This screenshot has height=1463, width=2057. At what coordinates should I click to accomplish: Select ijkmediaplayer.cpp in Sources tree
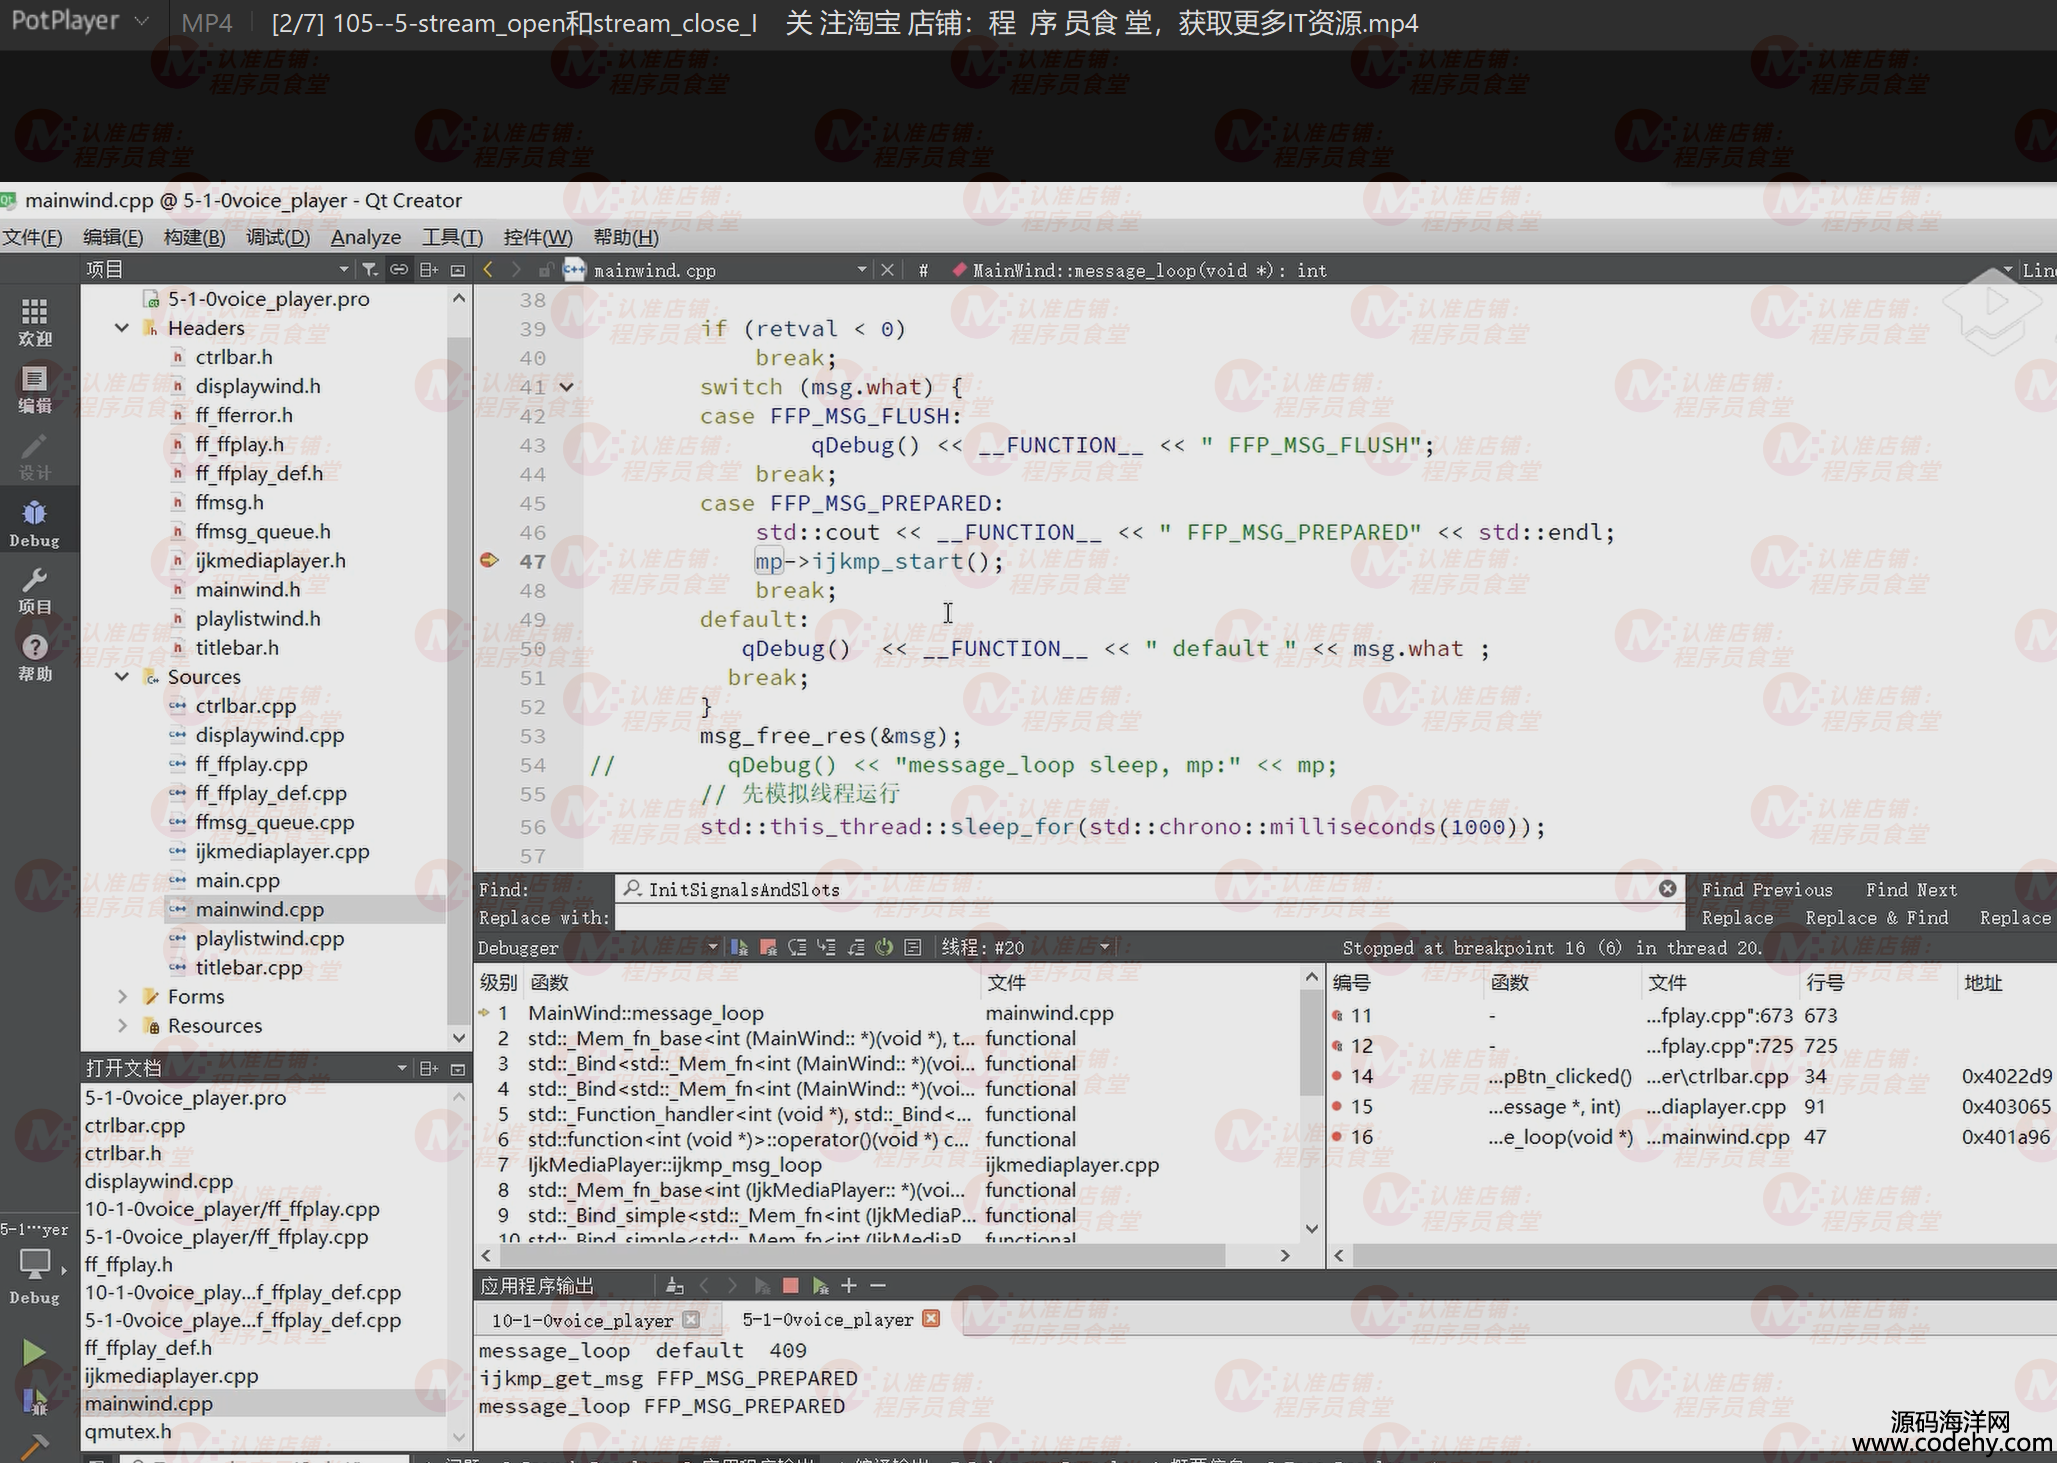coord(282,851)
